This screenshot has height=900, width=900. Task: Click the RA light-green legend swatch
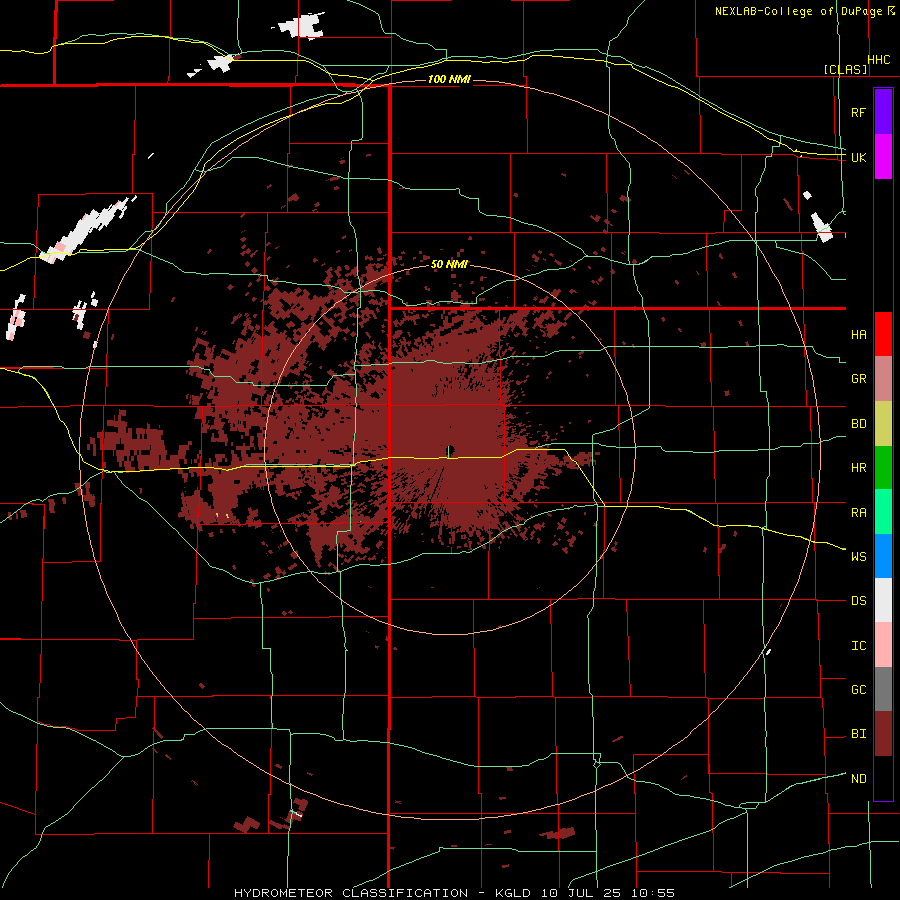(x=883, y=512)
